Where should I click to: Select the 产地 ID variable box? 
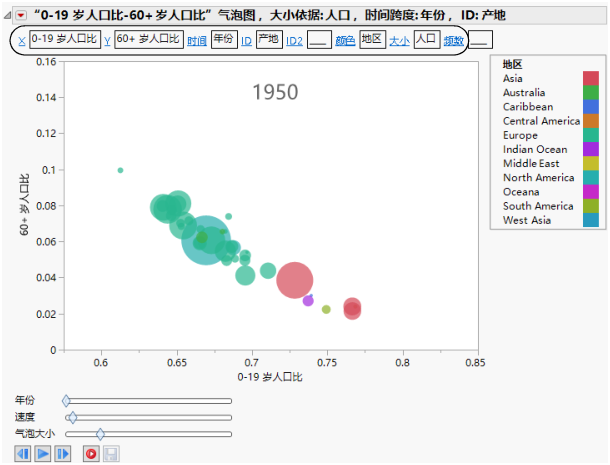pyautogui.click(x=269, y=39)
